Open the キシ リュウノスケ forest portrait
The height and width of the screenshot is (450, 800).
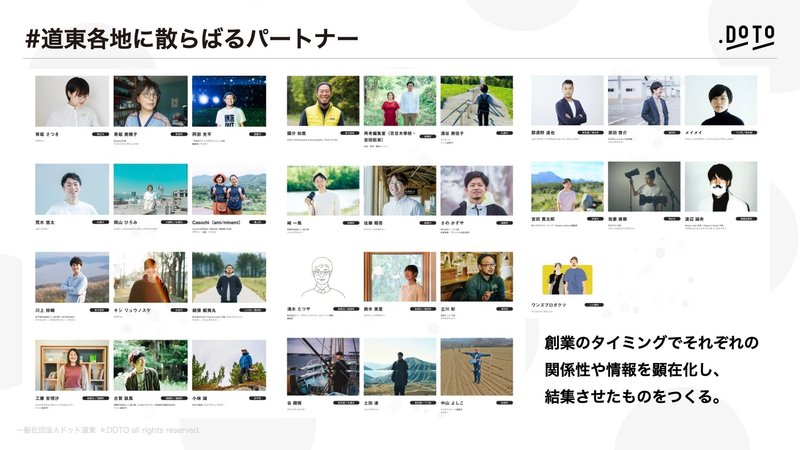(151, 277)
